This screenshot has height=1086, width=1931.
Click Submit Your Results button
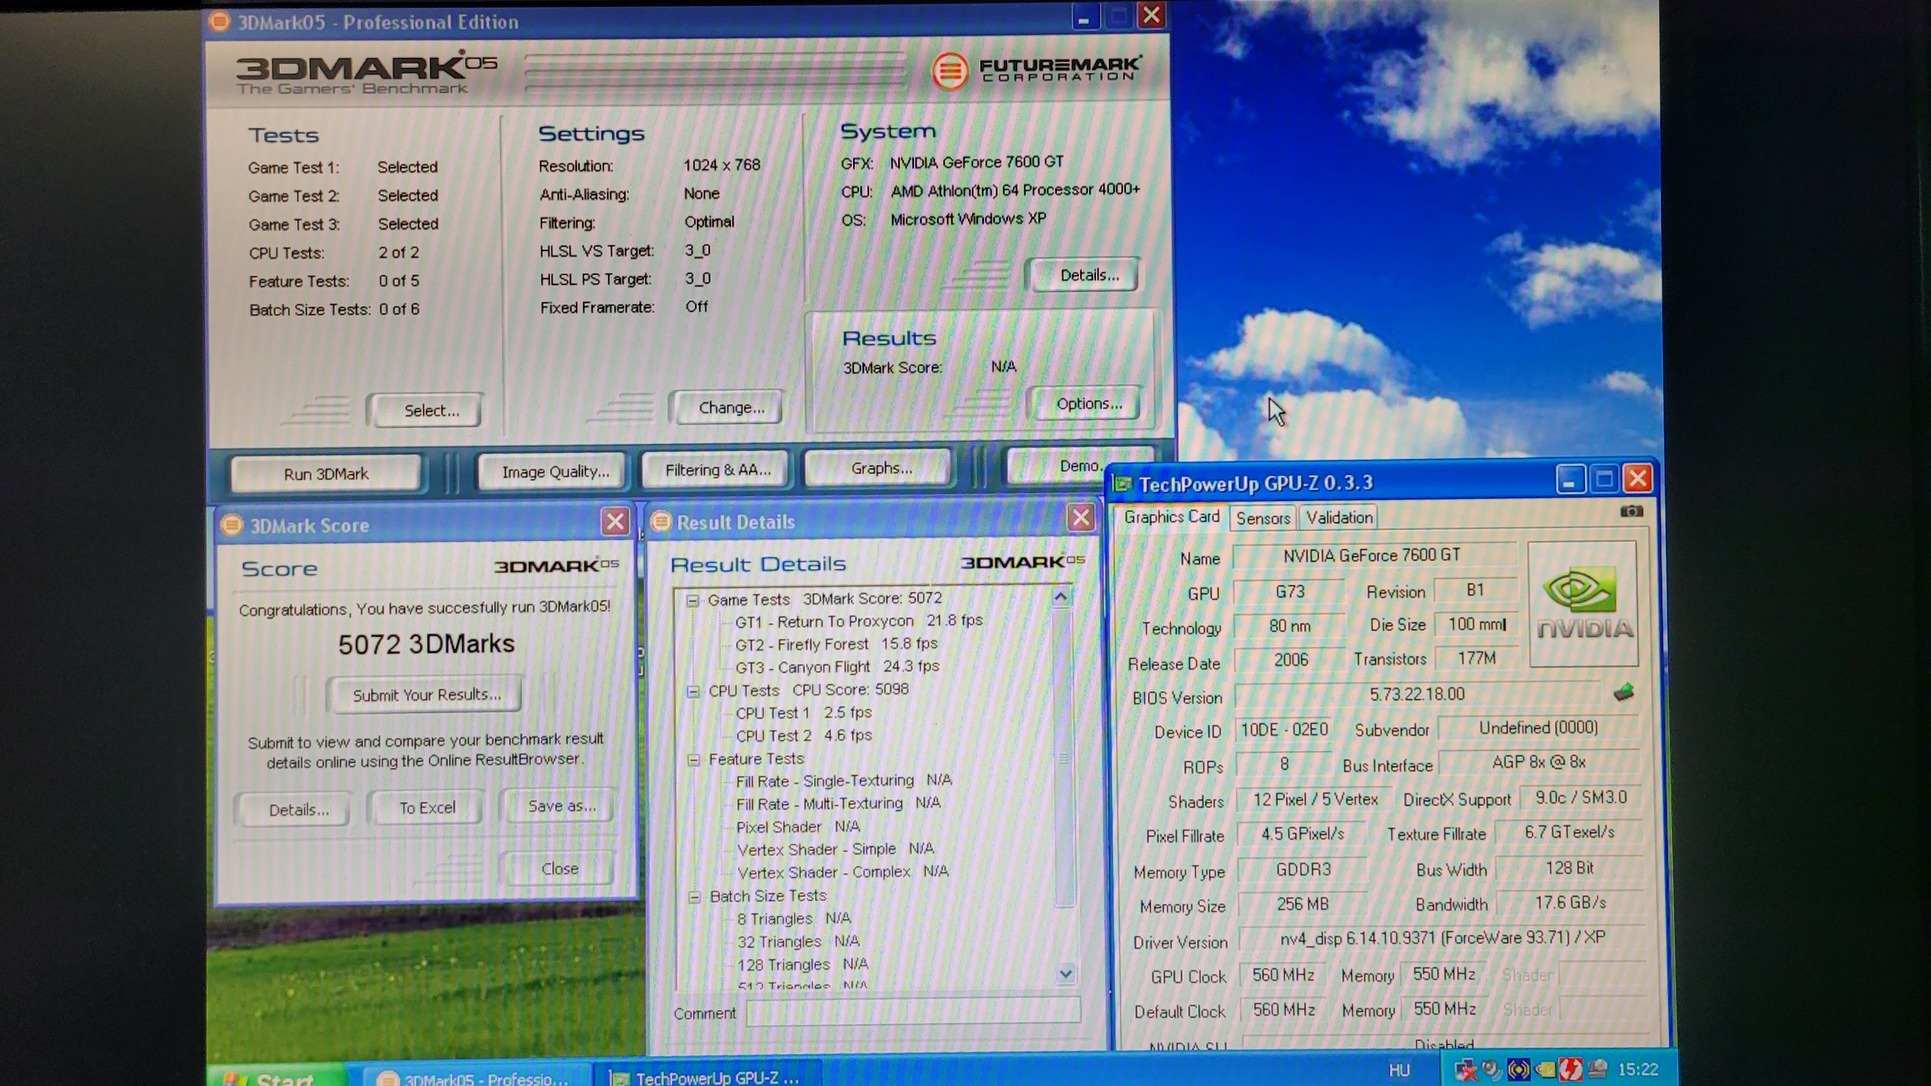pyautogui.click(x=426, y=694)
